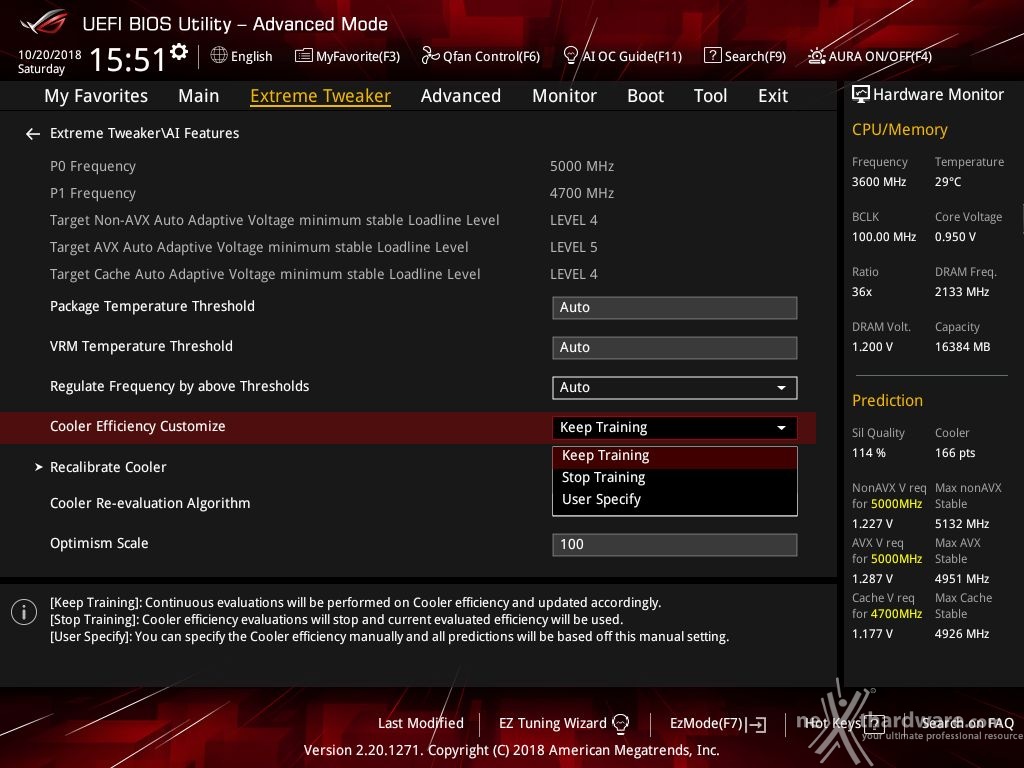Click the Core Voltage 0.950 V value

955,237
